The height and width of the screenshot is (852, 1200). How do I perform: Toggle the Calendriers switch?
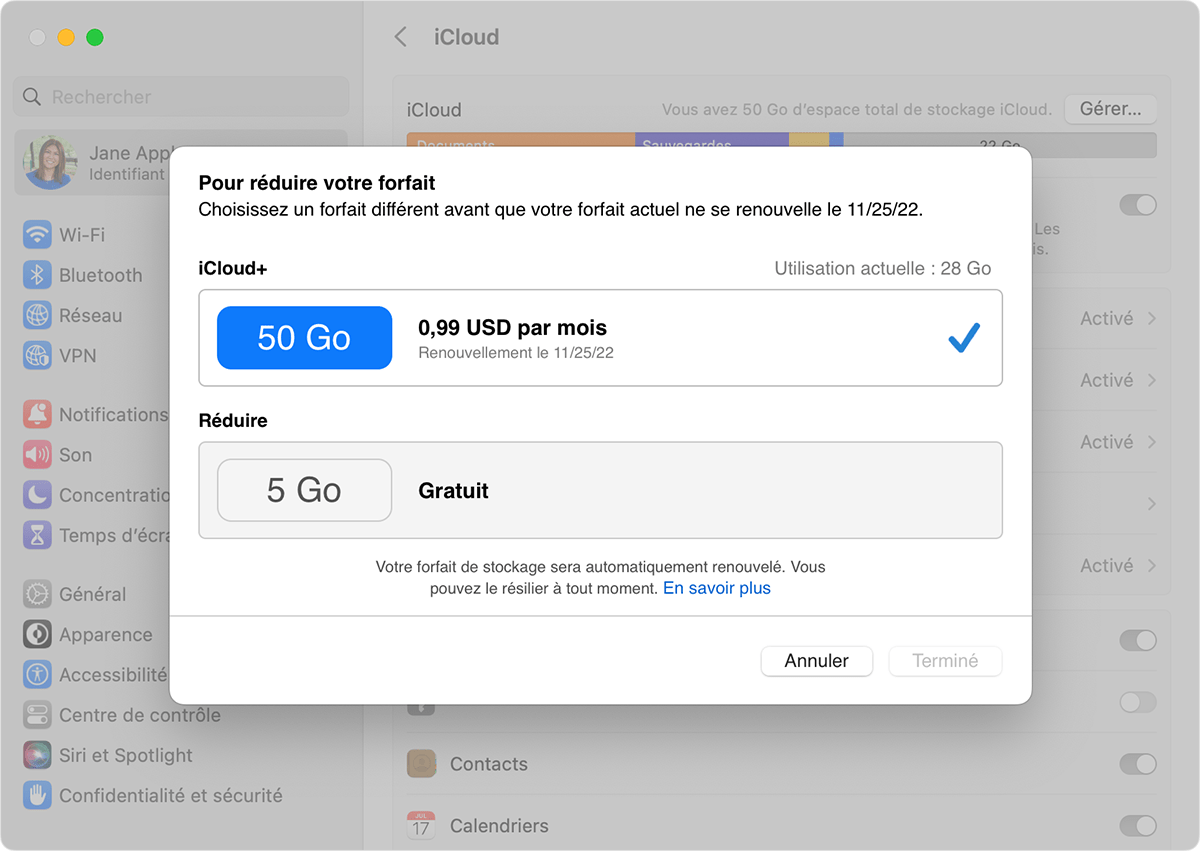1137,826
